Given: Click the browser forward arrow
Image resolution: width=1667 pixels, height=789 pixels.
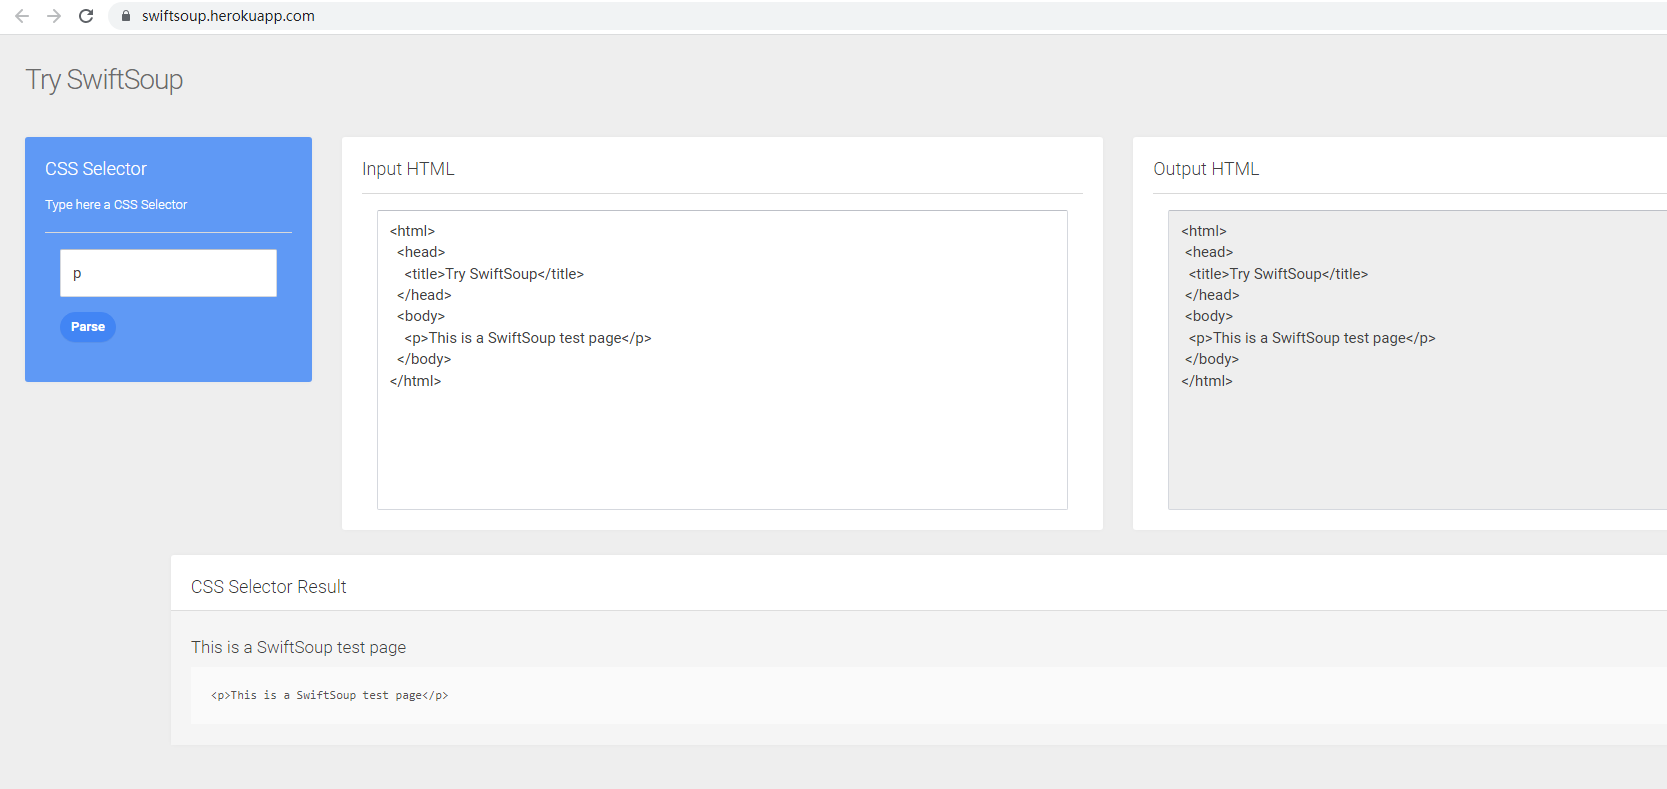Looking at the screenshot, I should coord(54,16).
